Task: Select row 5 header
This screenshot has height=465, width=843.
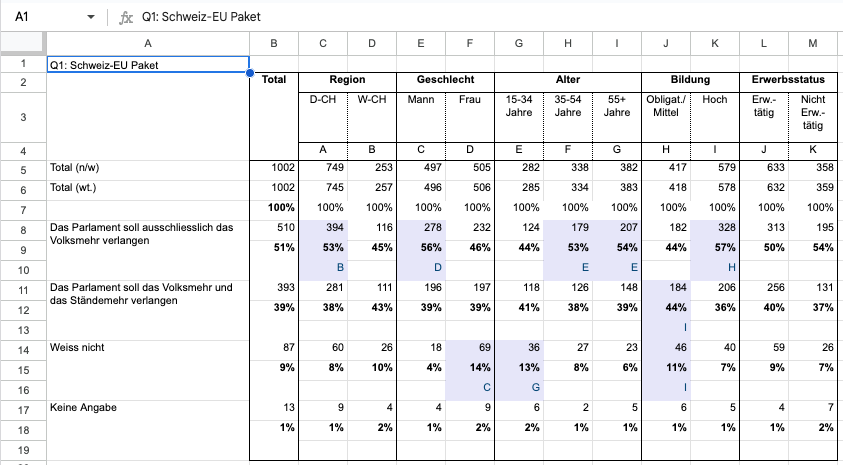Action: (x=23, y=168)
